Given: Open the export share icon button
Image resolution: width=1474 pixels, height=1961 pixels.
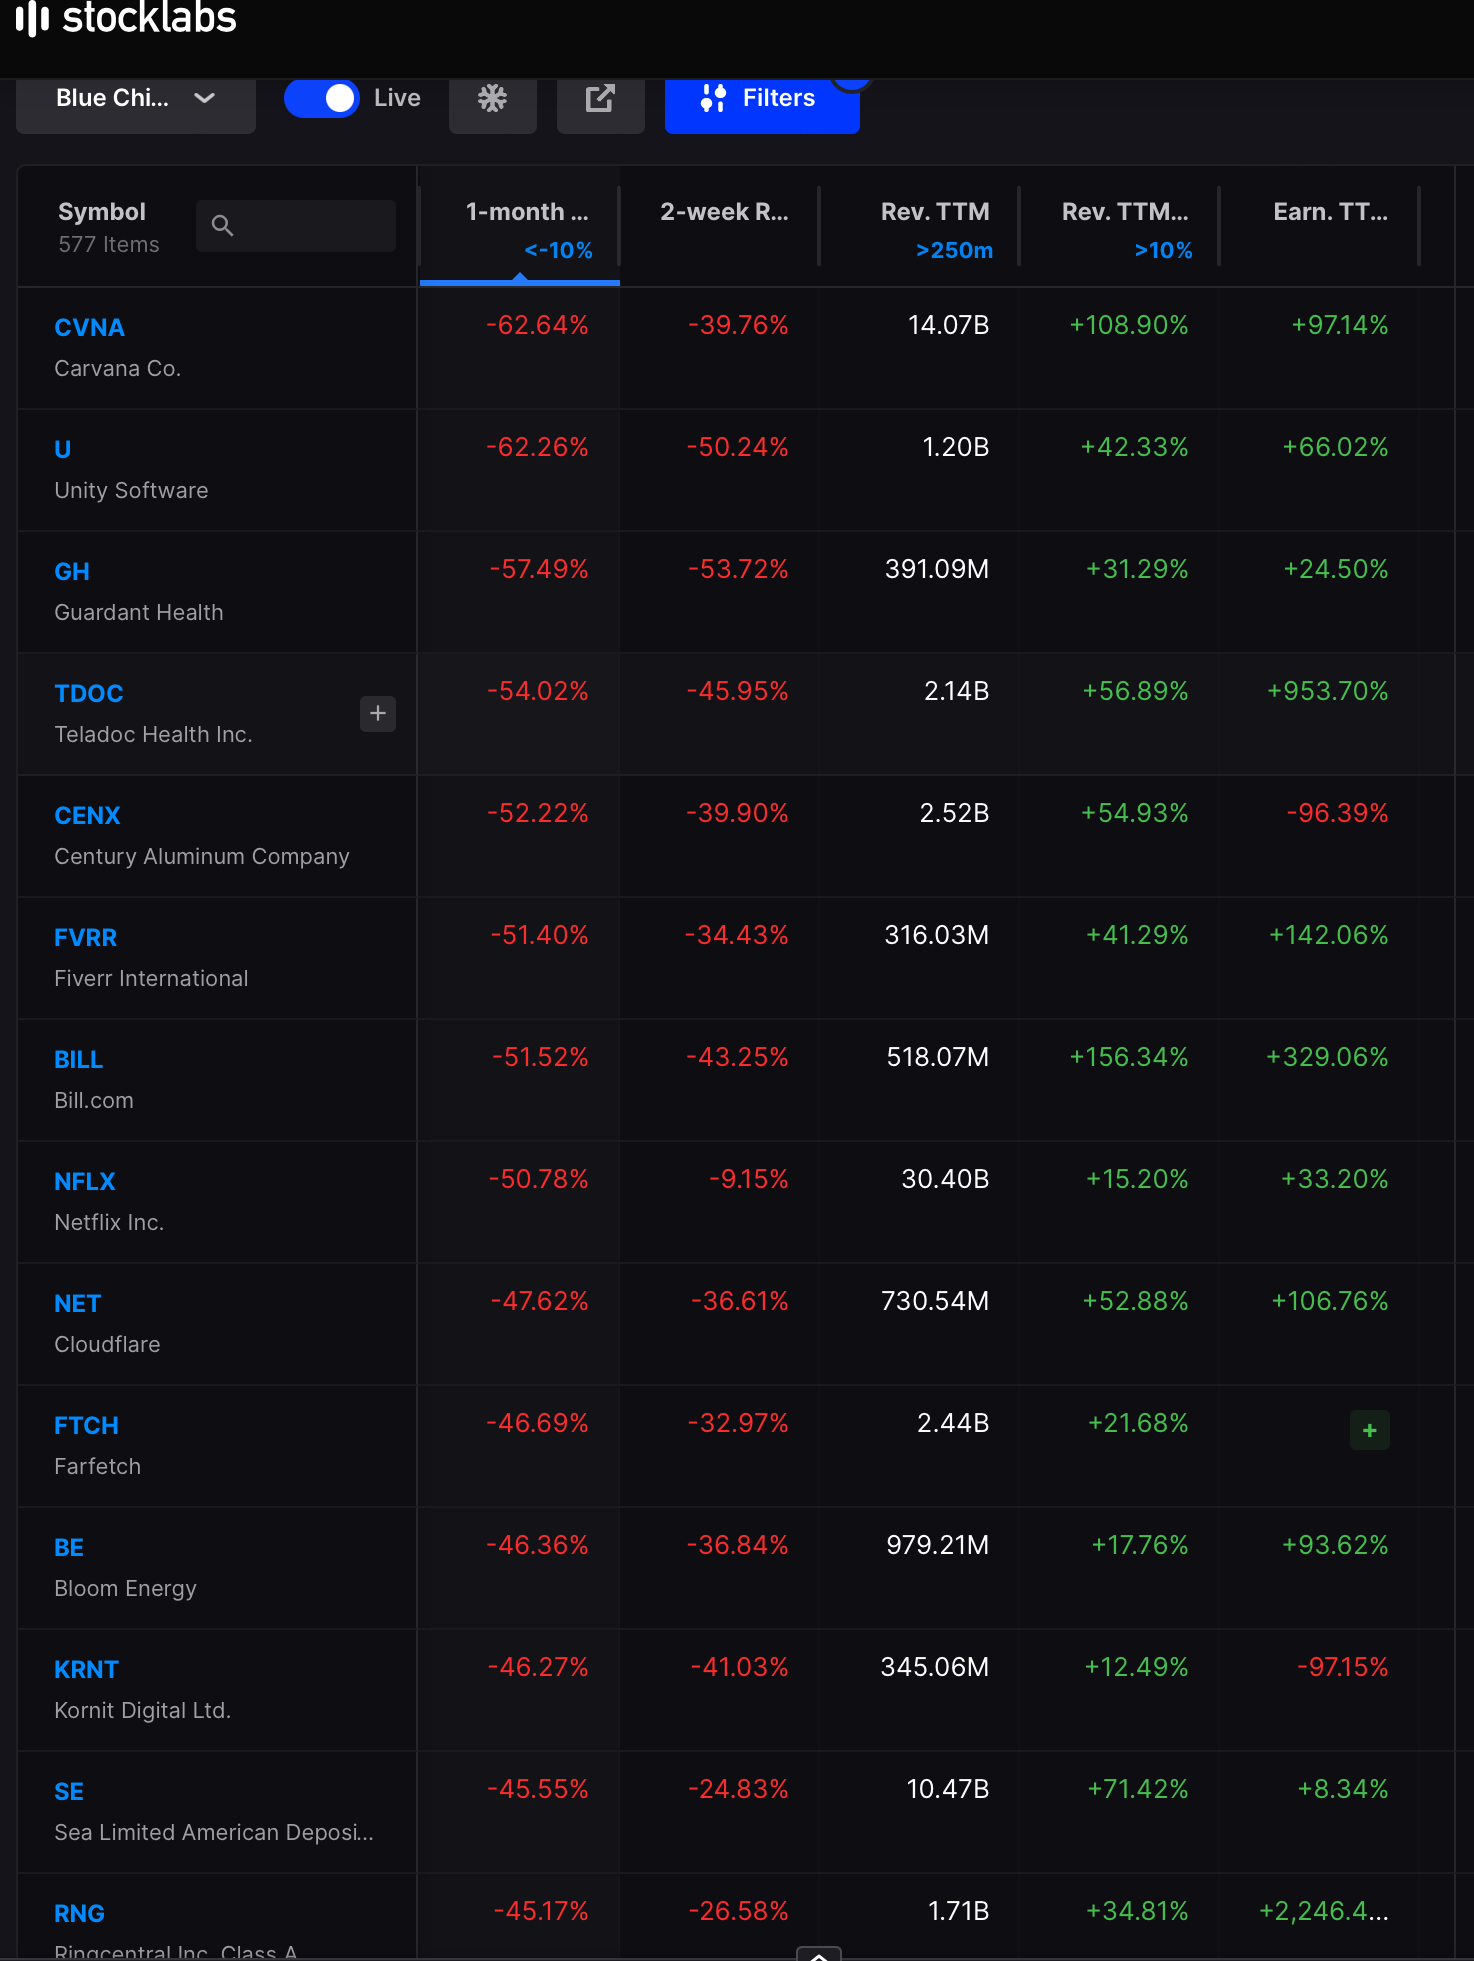Looking at the screenshot, I should tap(600, 99).
